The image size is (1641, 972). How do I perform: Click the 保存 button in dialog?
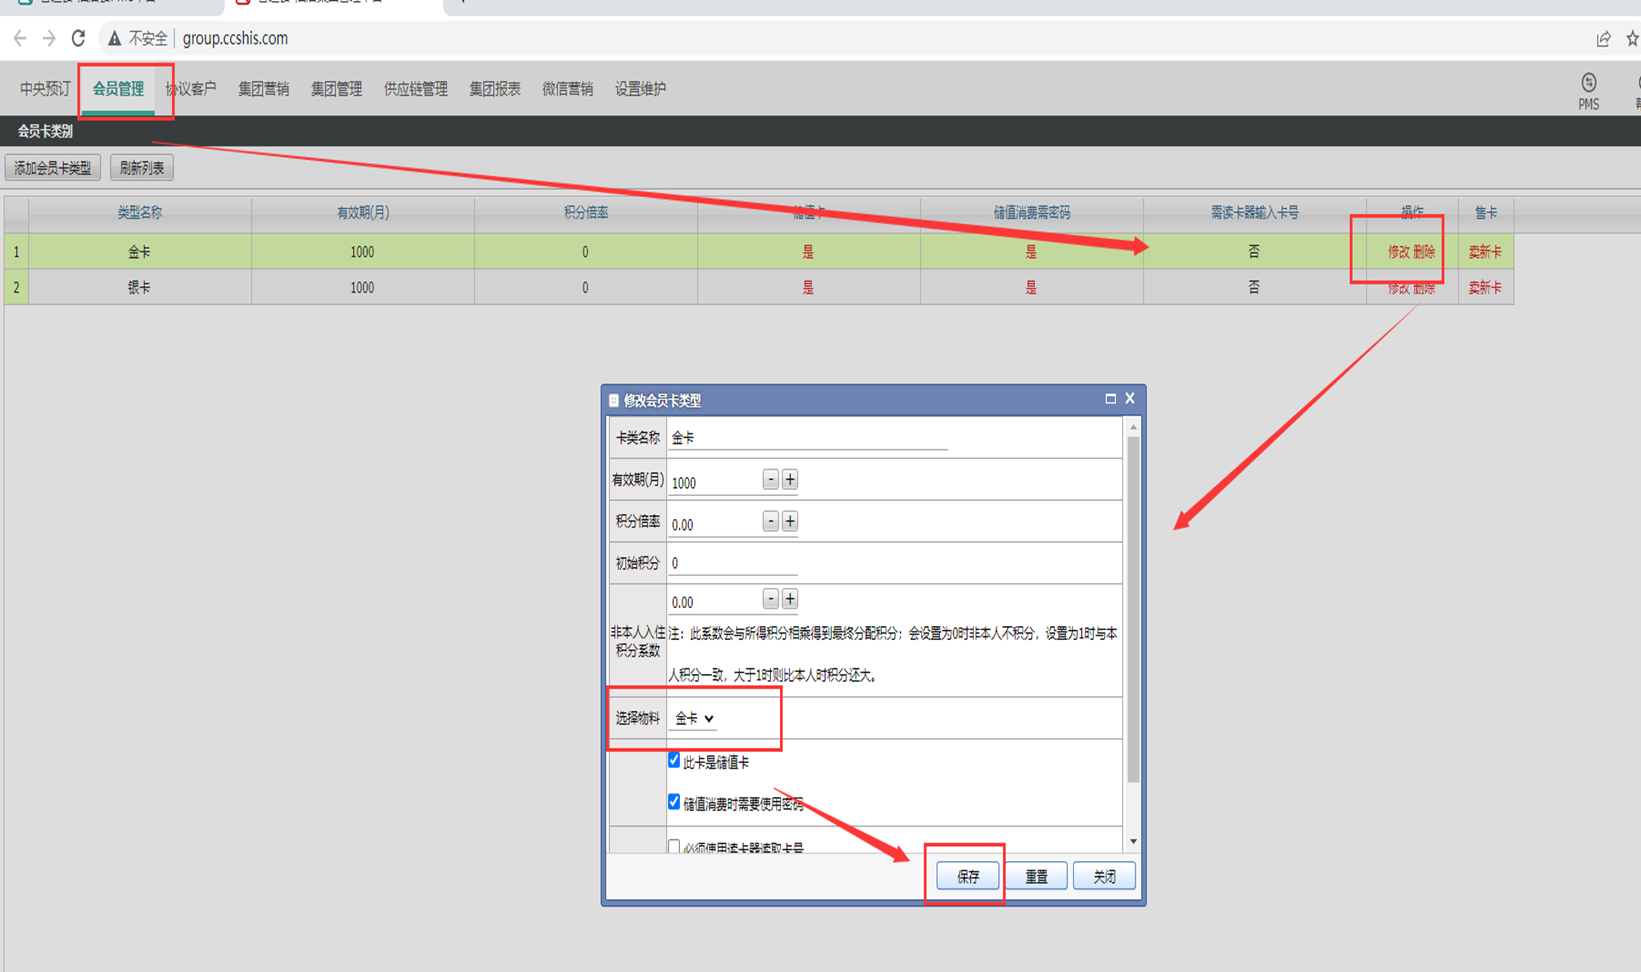(967, 876)
